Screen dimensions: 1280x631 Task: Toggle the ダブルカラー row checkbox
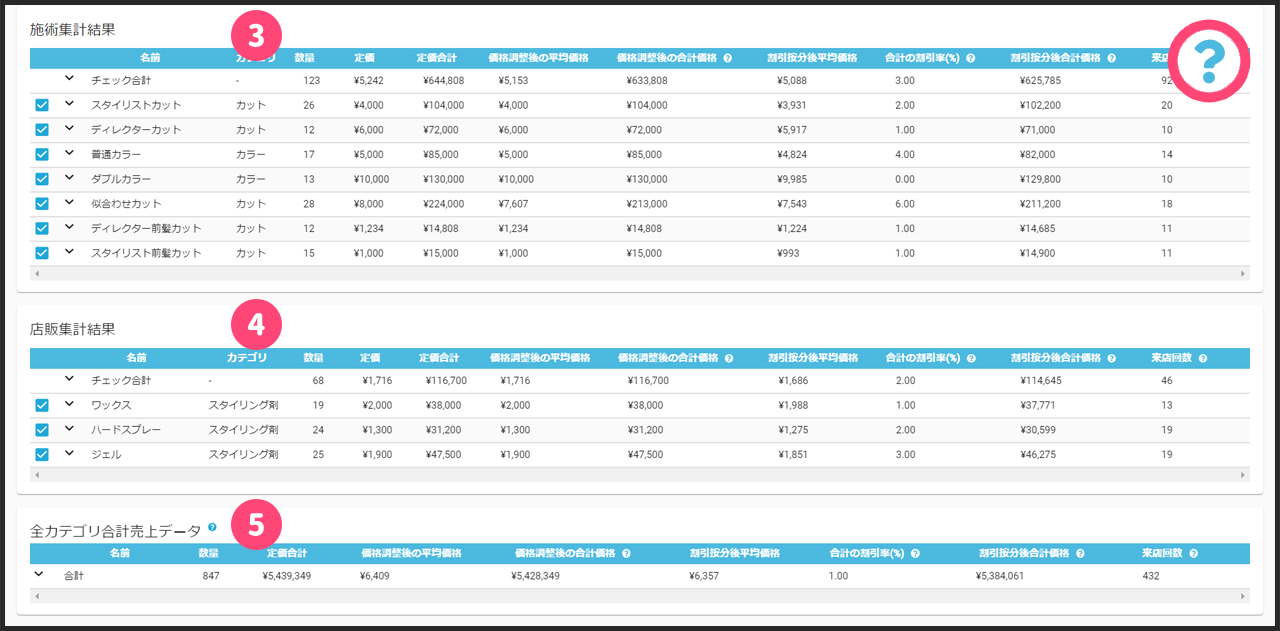[x=42, y=179]
